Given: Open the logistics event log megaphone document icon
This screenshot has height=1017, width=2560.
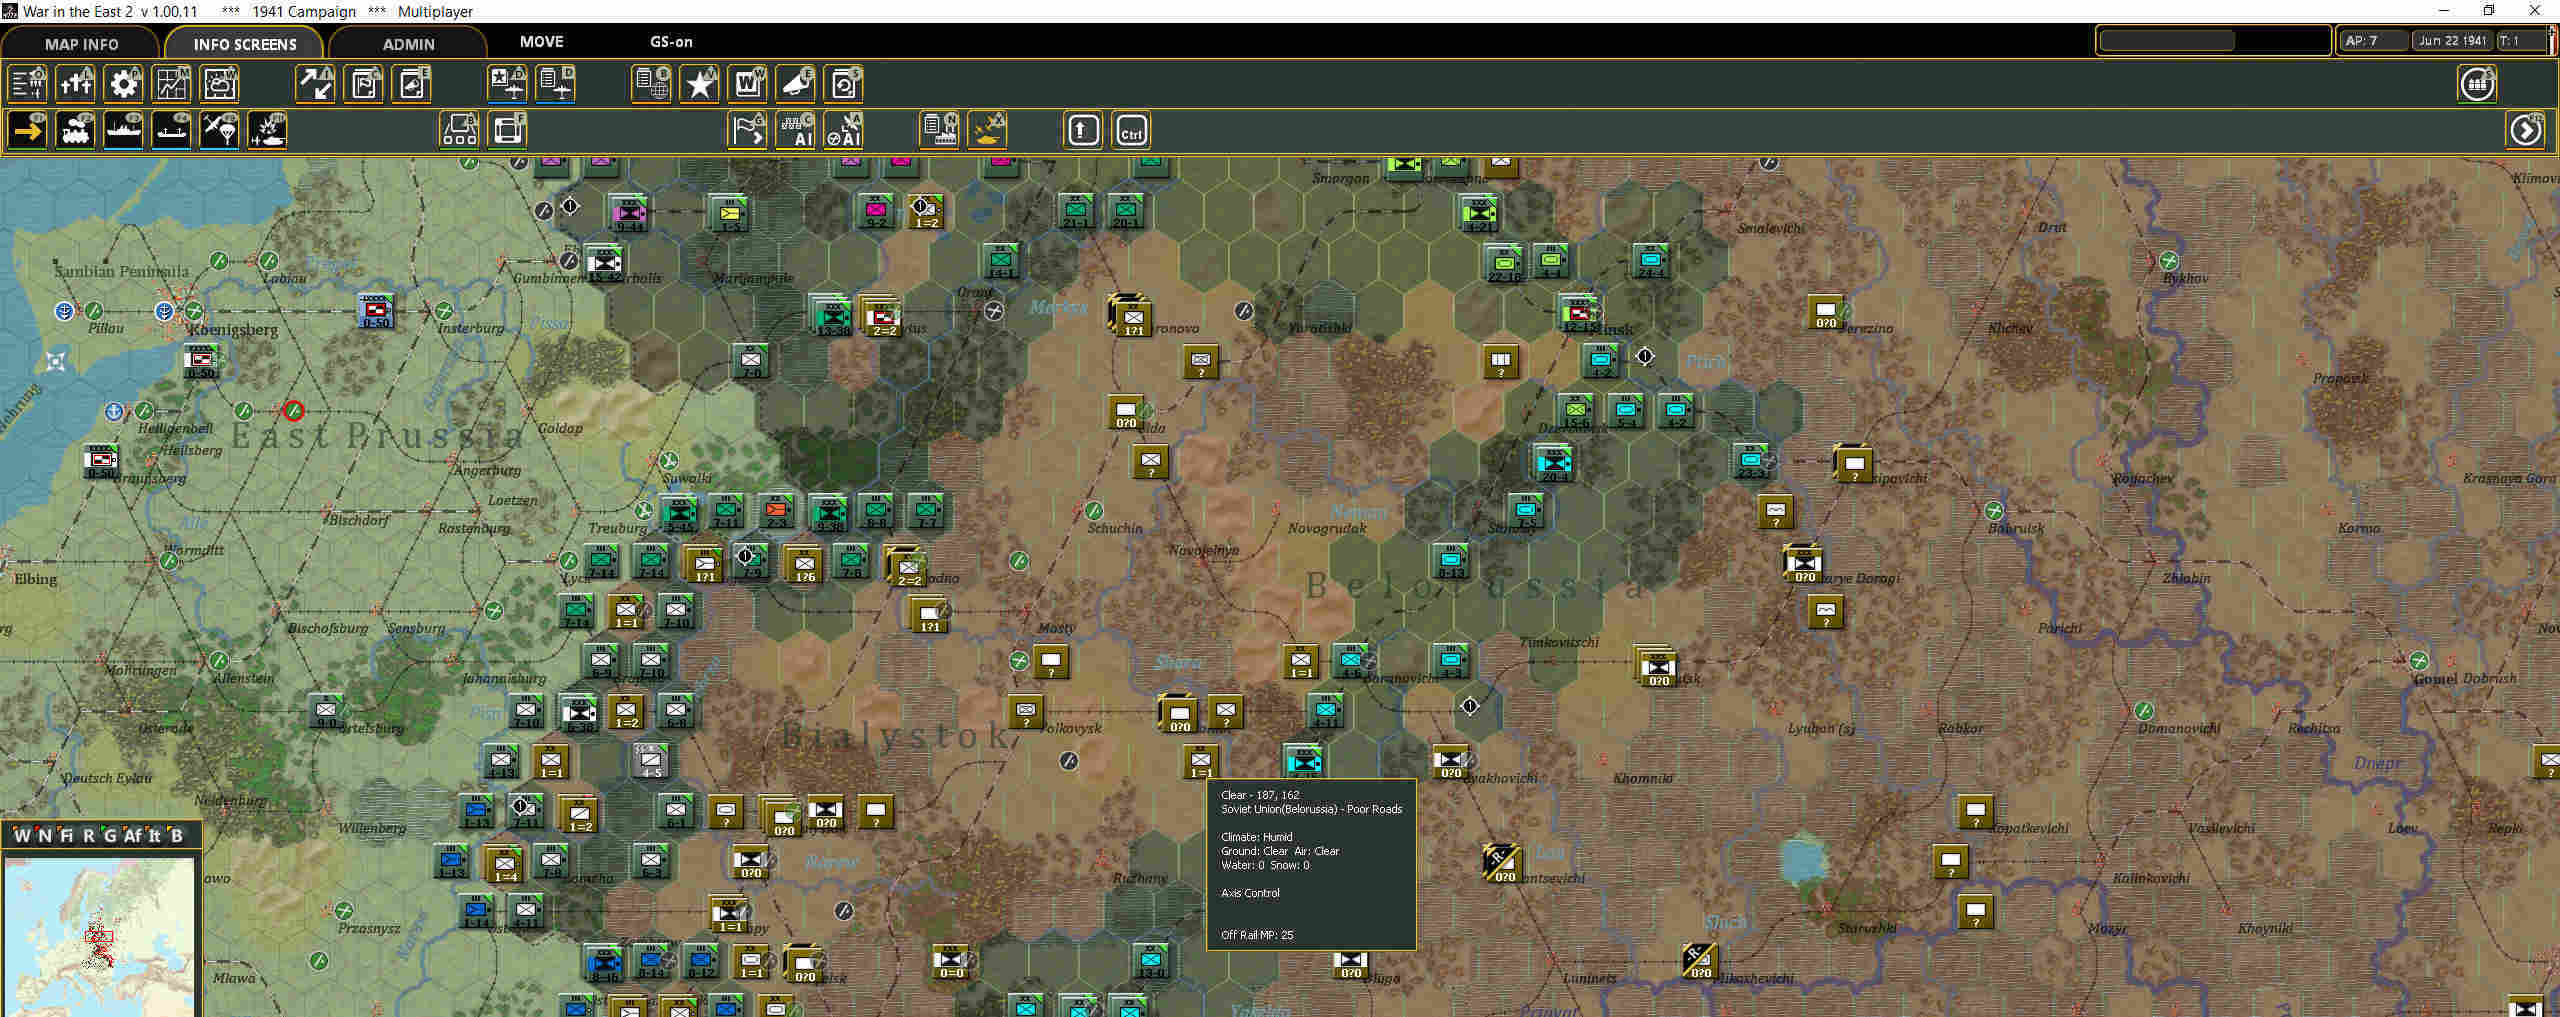Looking at the screenshot, I should pyautogui.click(x=411, y=84).
